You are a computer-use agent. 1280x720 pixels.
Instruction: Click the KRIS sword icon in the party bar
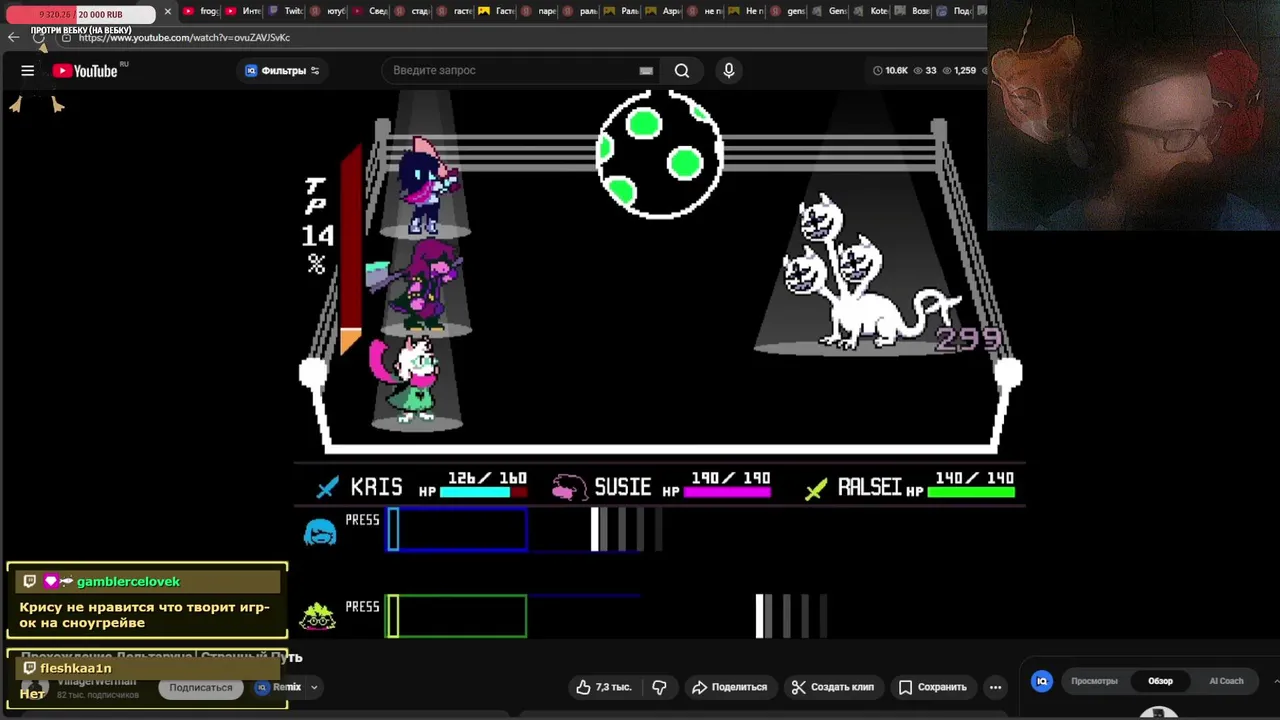pyautogui.click(x=328, y=488)
